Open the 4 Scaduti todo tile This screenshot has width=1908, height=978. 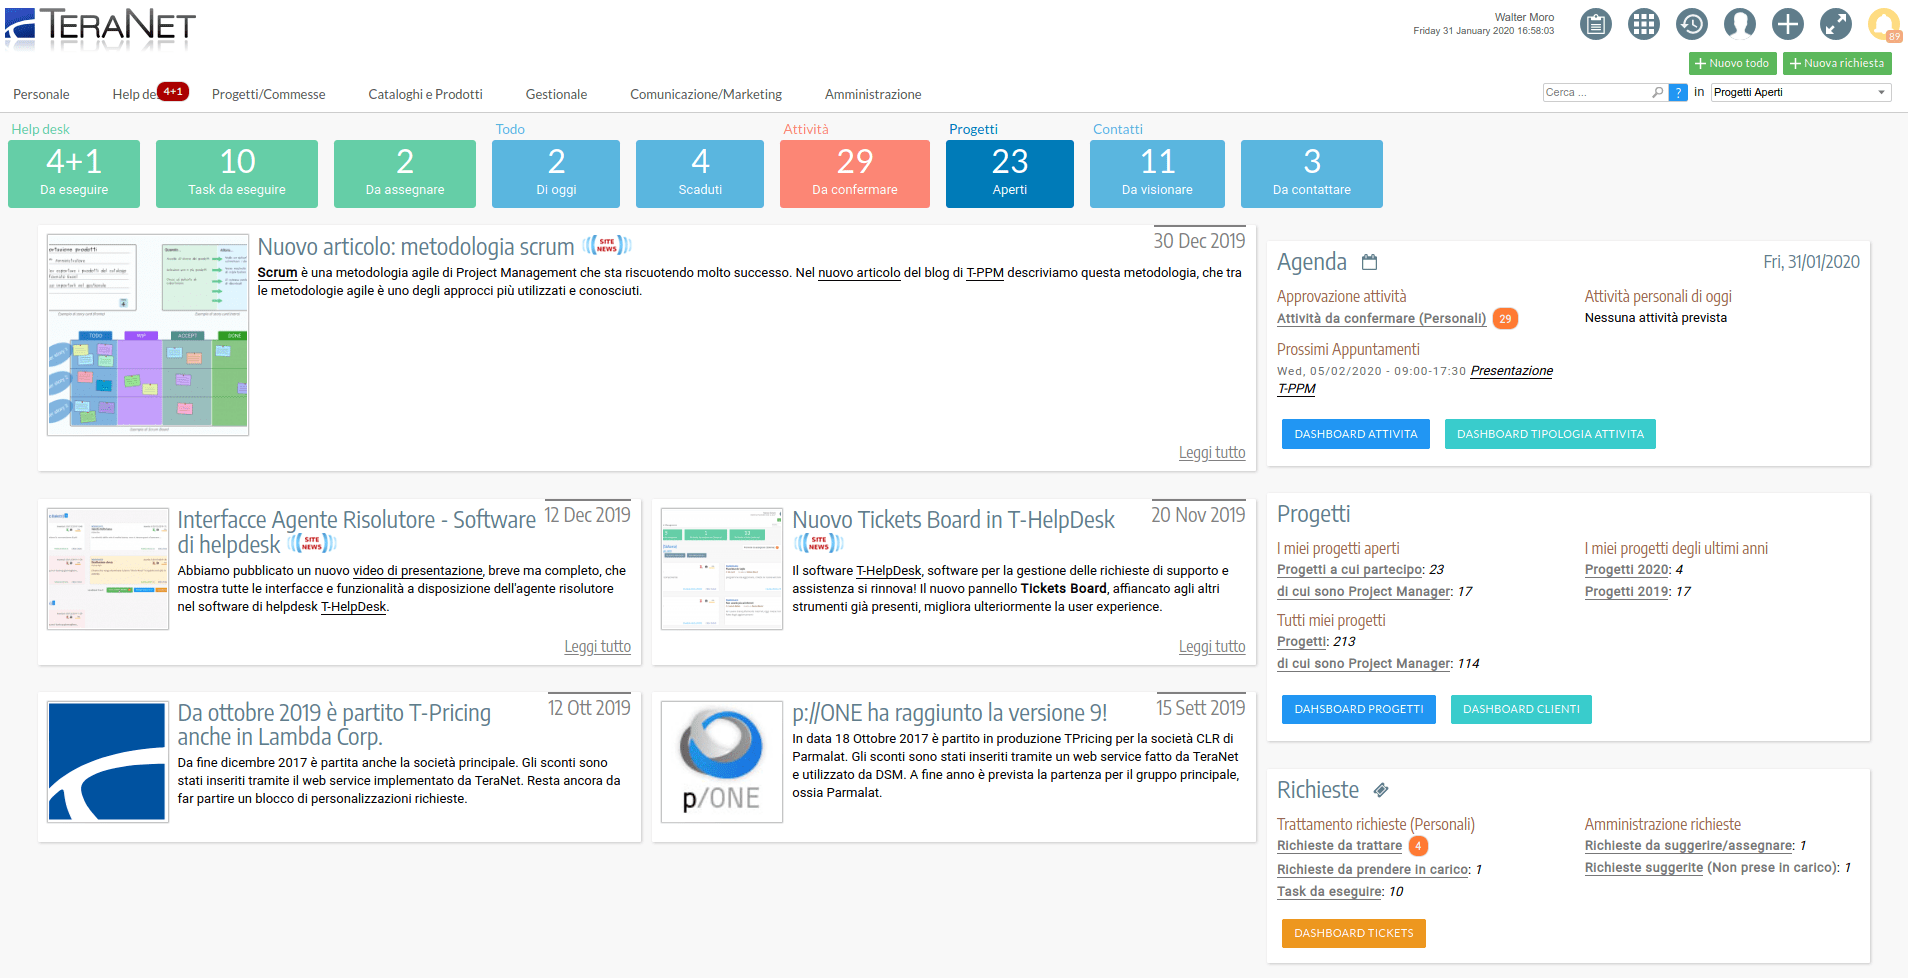pyautogui.click(x=700, y=174)
